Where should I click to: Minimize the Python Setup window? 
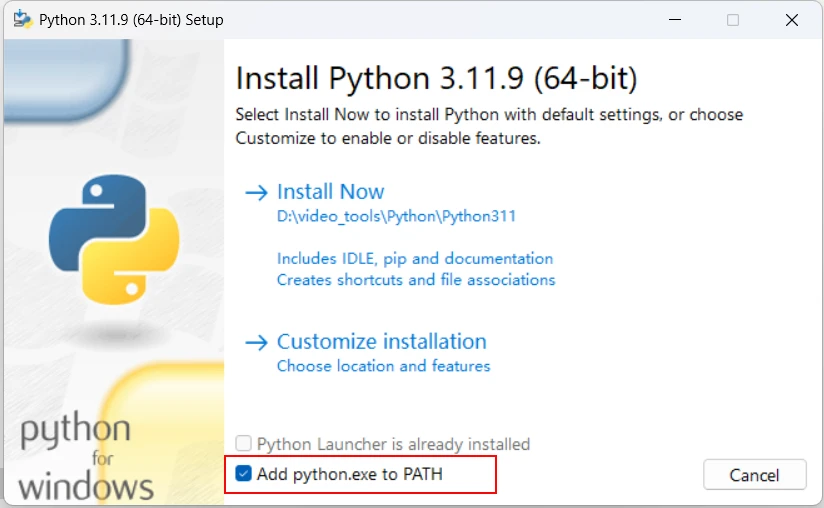678,20
